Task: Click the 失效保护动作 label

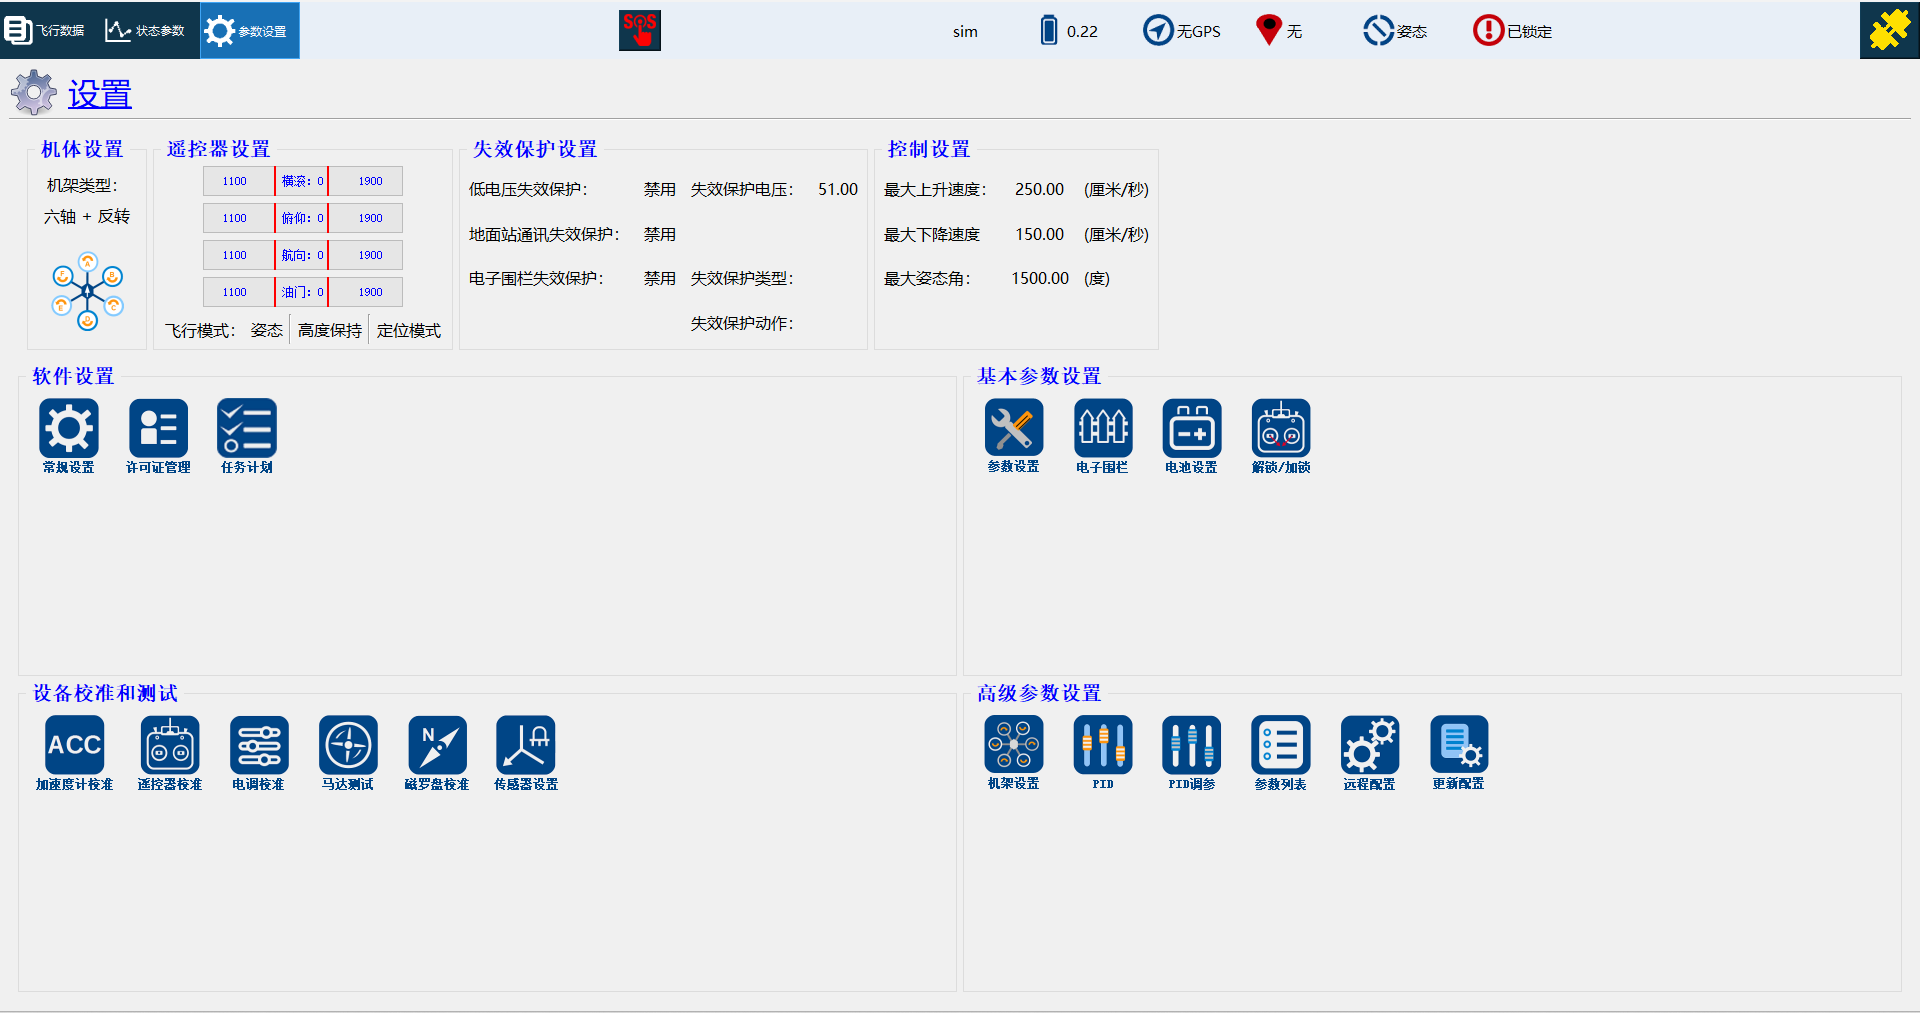Action: click(x=742, y=323)
